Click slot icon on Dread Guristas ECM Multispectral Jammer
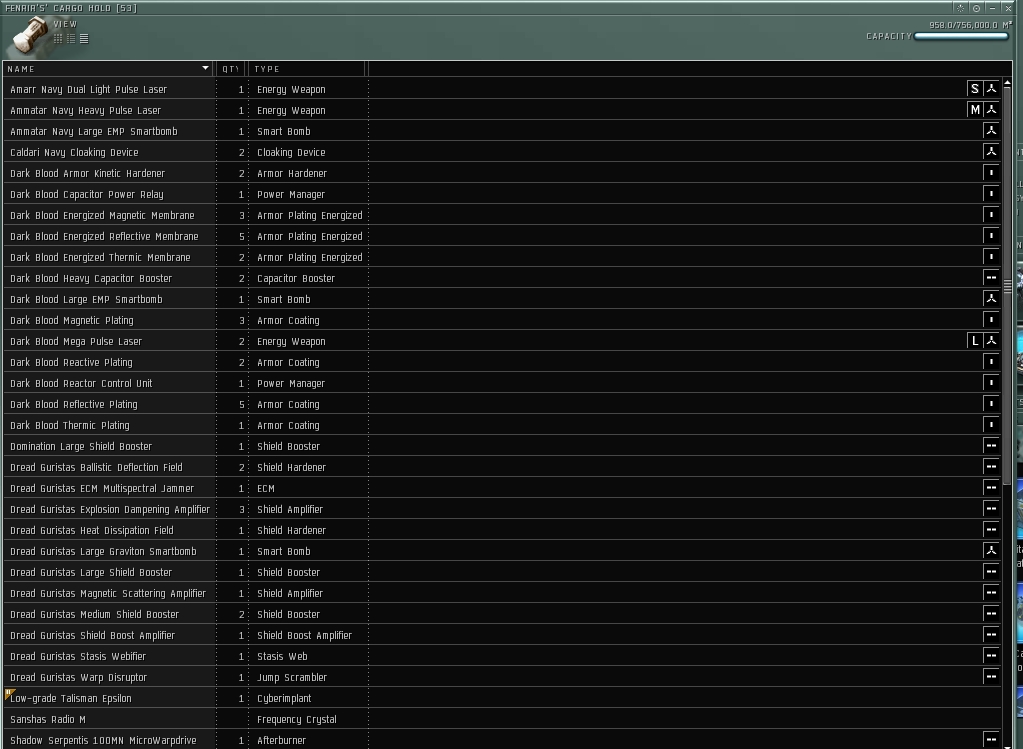 pos(991,487)
